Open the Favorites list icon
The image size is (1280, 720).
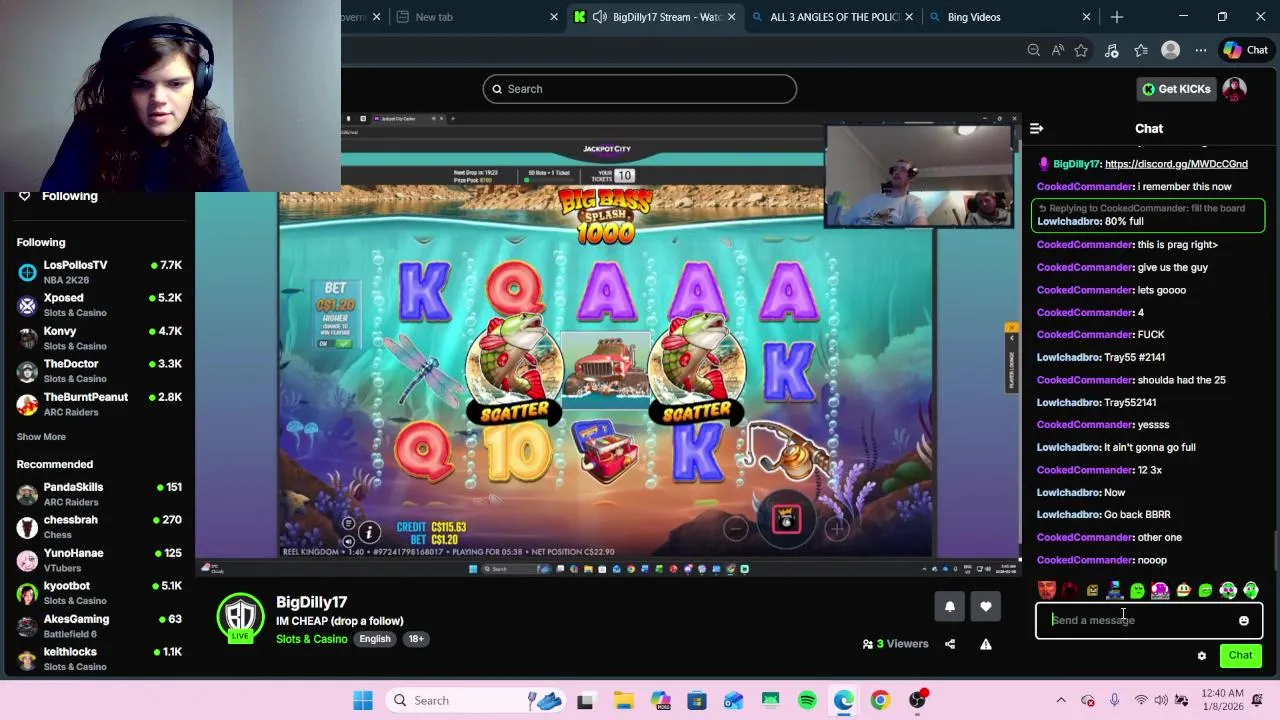point(1141,50)
